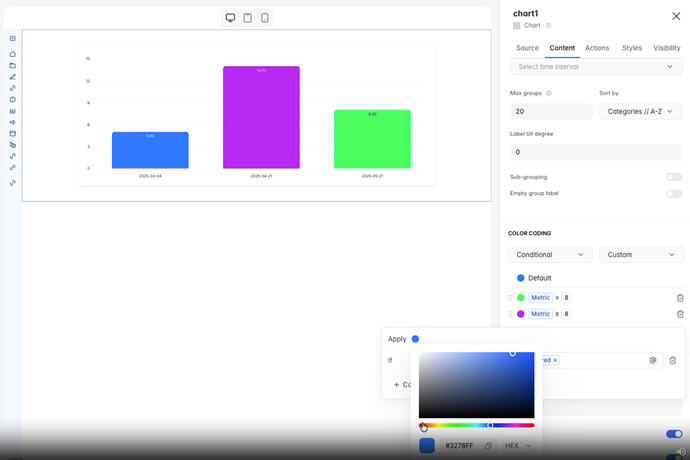Viewport: 690px width, 460px height.
Task: Click the value 8 in Metric ≥ rule
Action: pos(566,314)
